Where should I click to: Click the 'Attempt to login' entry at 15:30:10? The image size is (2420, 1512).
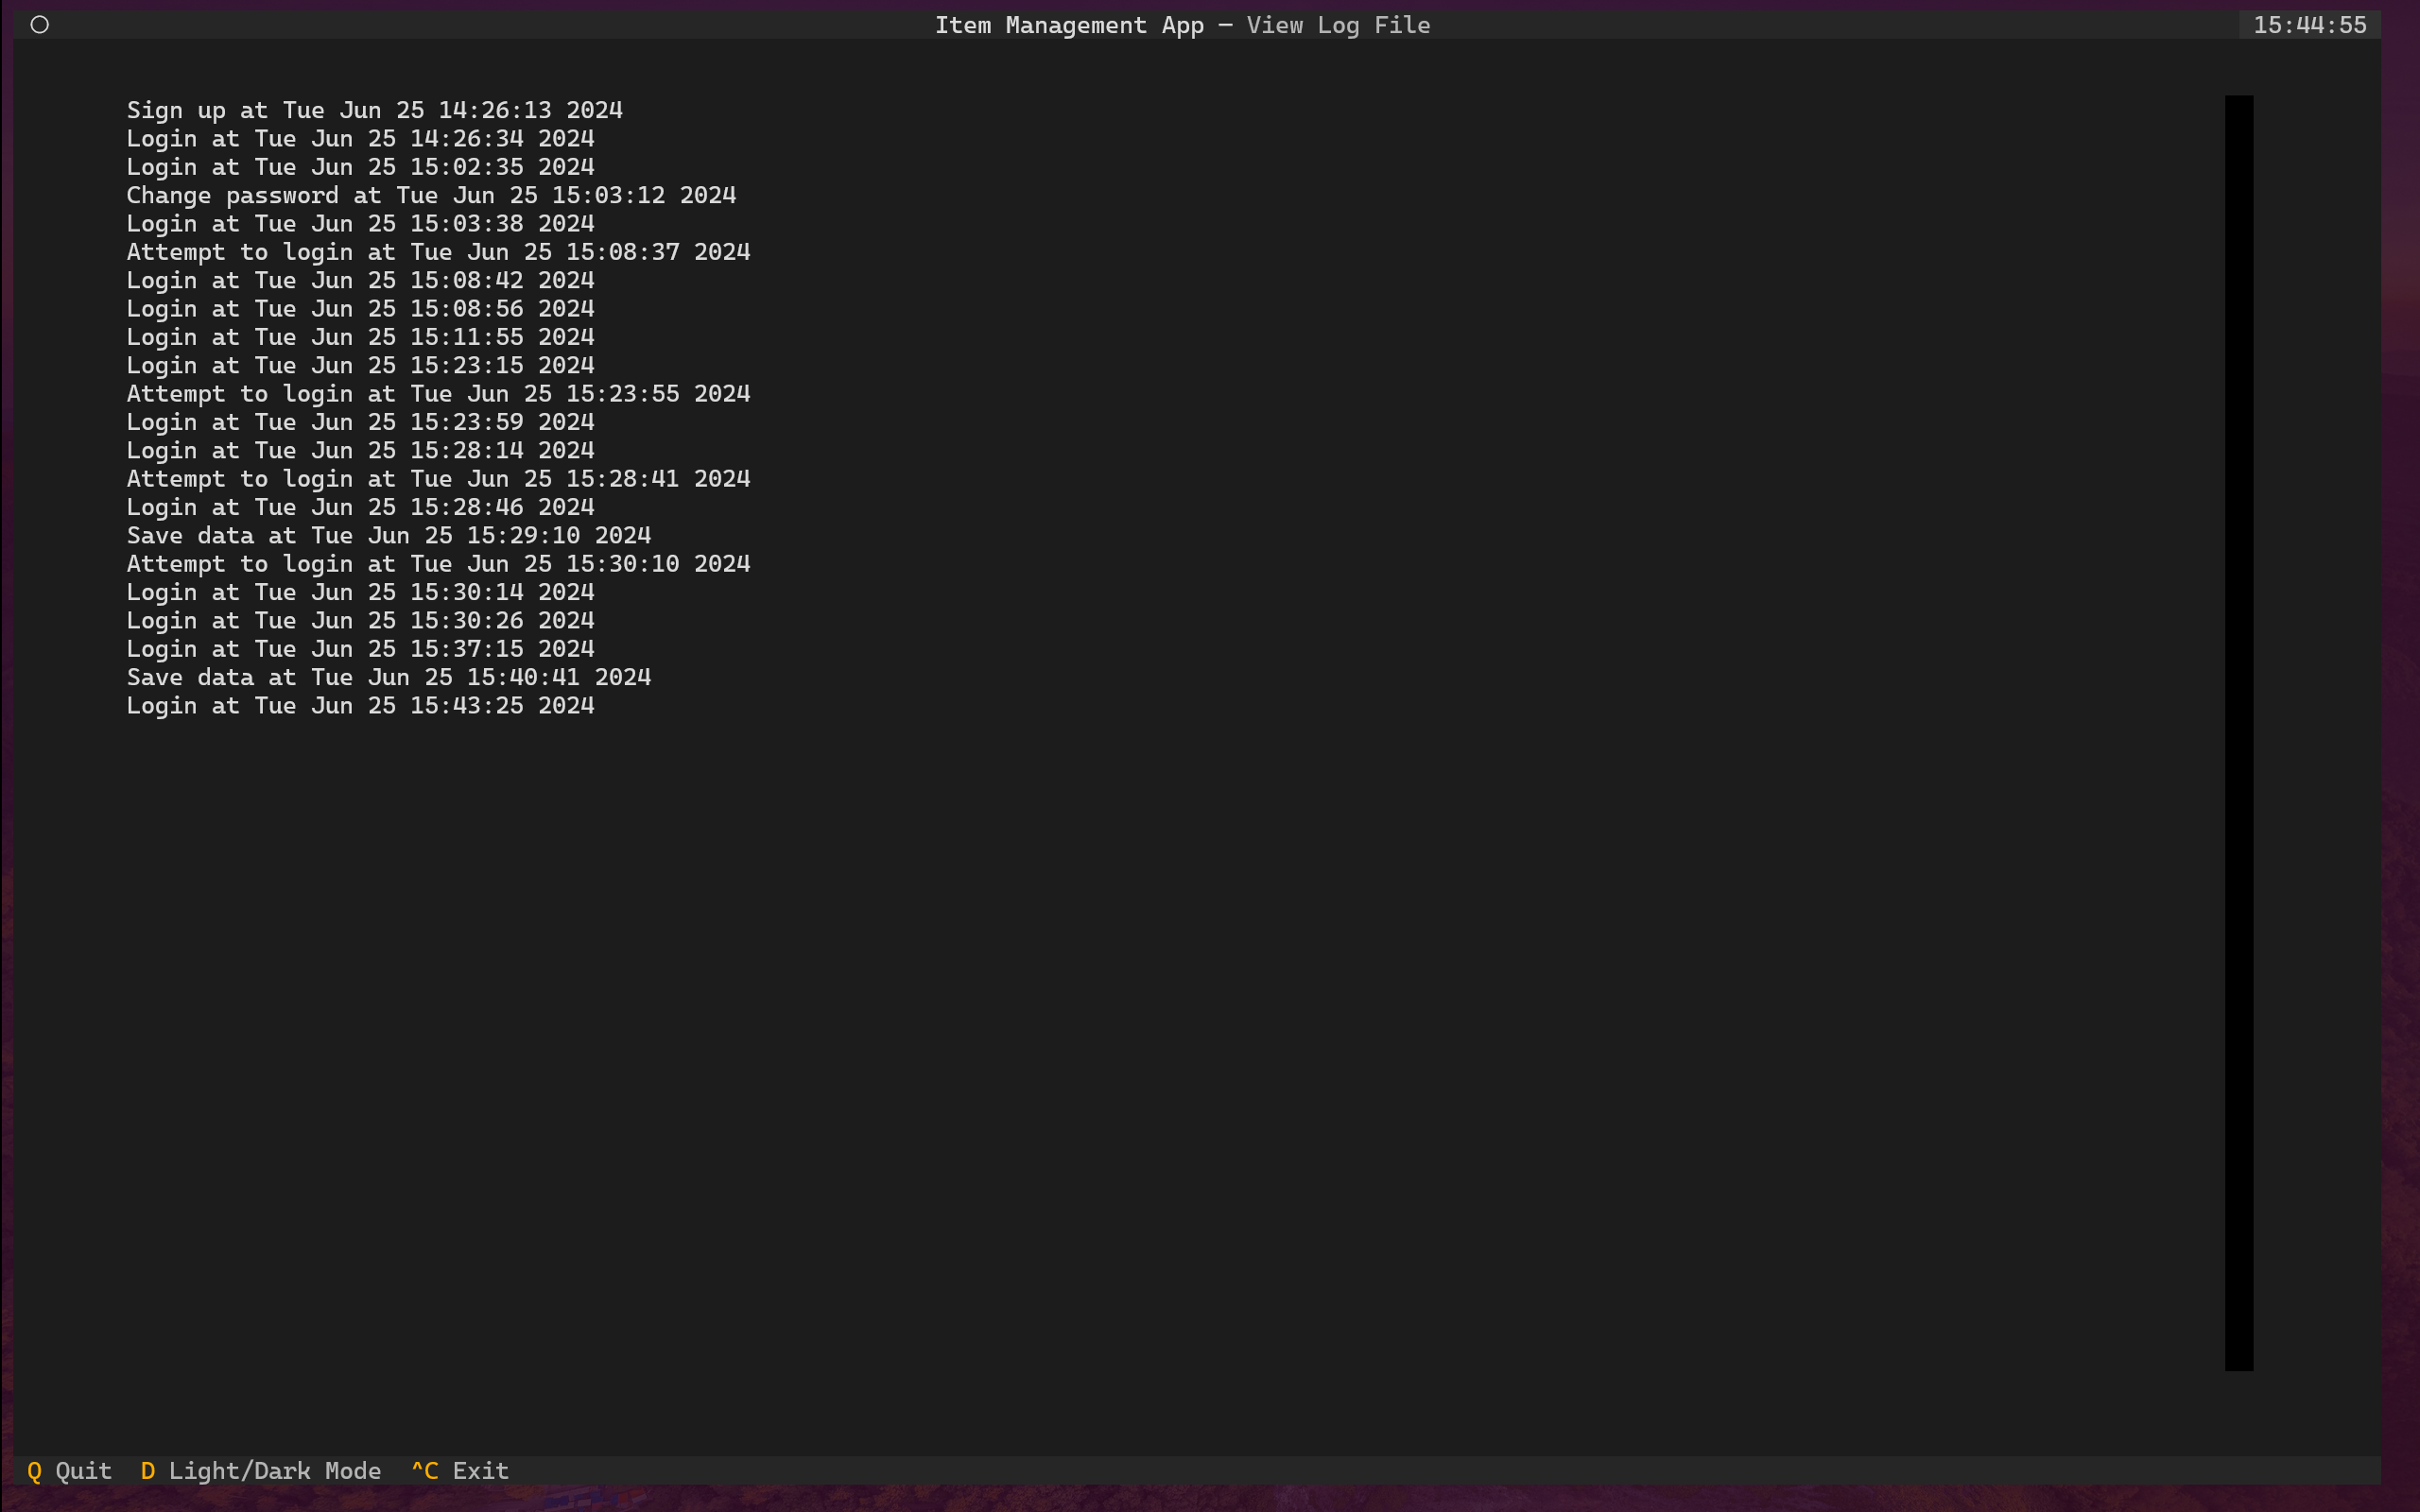pyautogui.click(x=438, y=563)
